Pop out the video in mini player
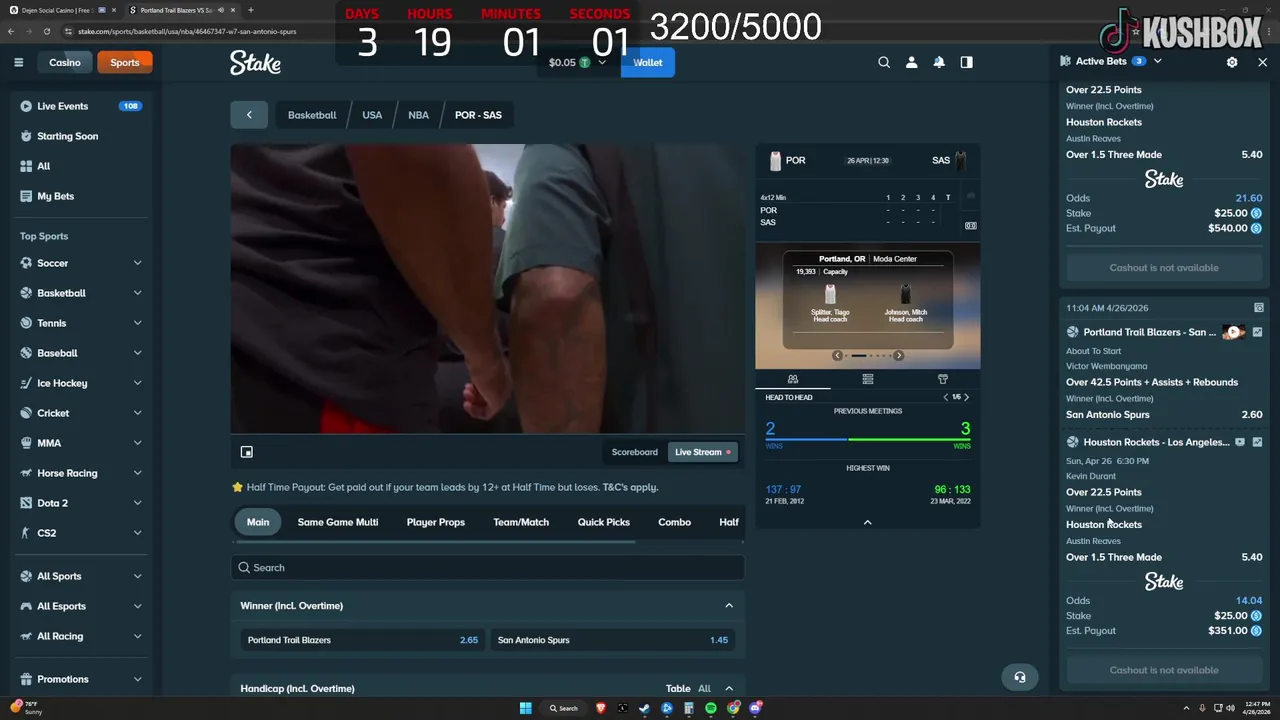Screen dimensions: 1280x720 coord(247,452)
